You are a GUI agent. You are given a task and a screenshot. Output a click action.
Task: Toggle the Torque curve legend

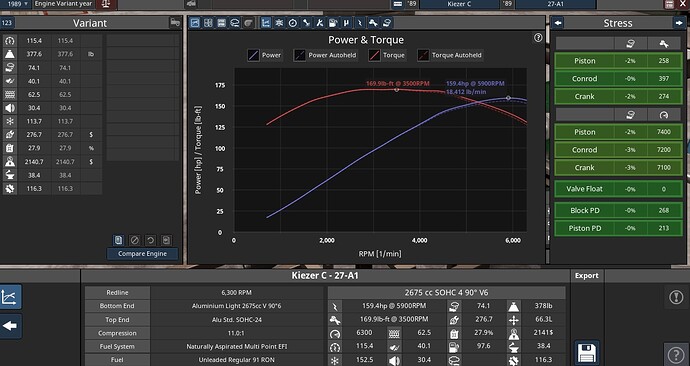(387, 55)
